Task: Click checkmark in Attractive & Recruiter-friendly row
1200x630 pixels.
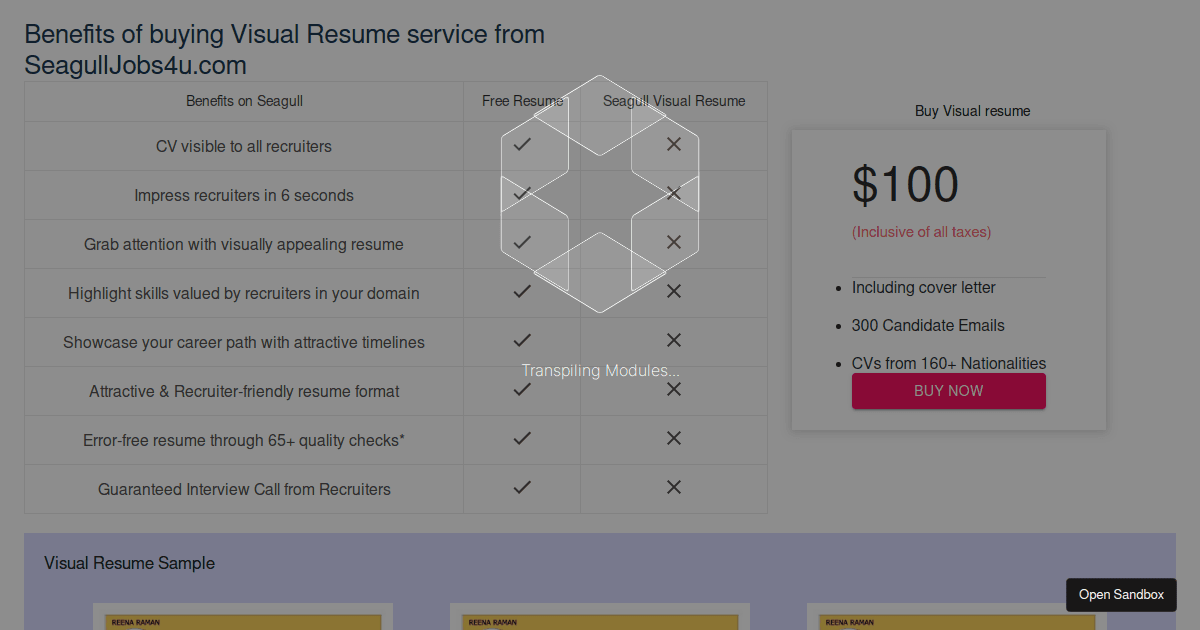Action: (521, 390)
